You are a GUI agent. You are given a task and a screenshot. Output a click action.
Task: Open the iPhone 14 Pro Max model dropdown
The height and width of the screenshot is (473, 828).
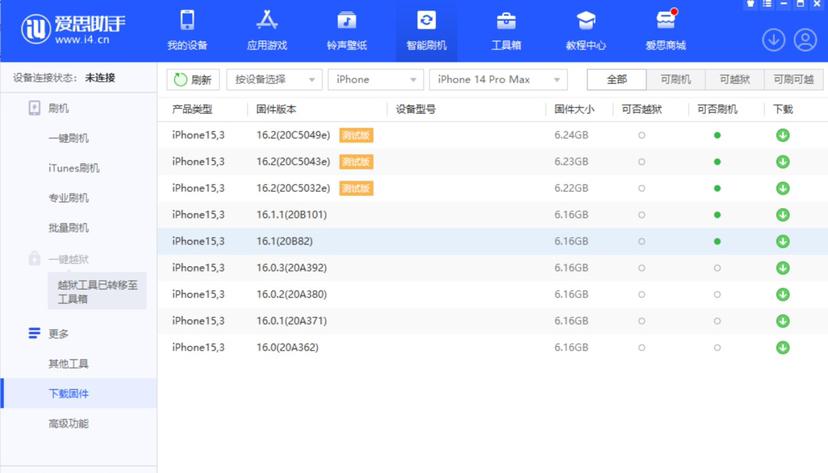[498, 80]
